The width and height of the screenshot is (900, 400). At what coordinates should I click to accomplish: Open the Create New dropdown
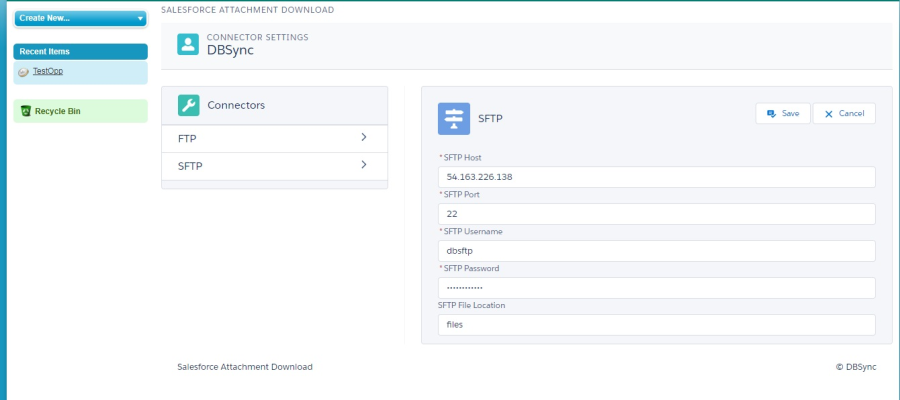(80, 18)
